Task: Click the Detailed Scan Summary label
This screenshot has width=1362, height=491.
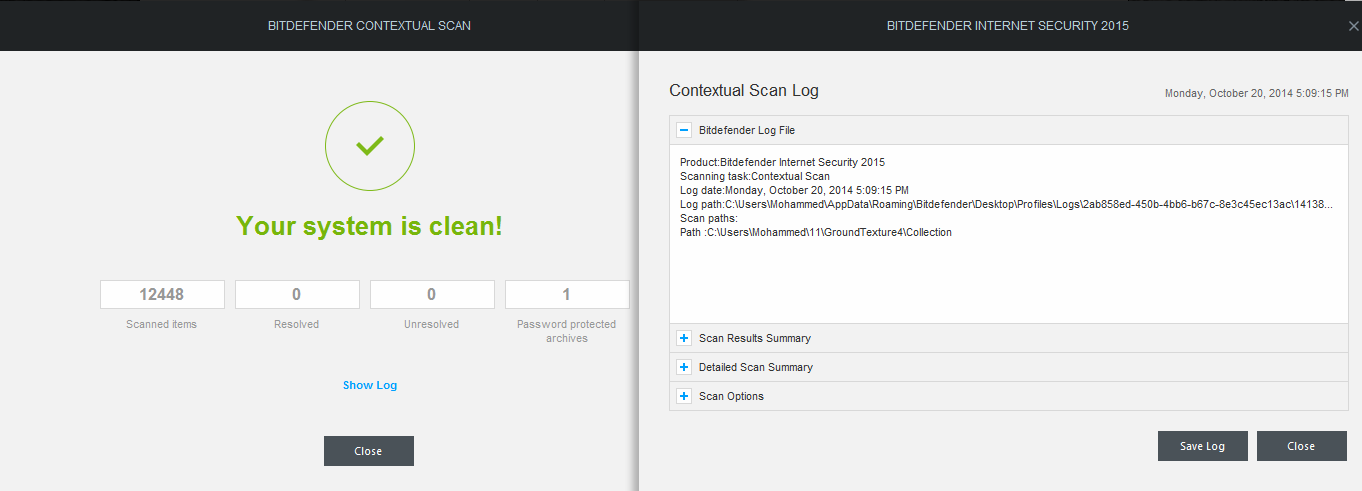Action: click(756, 367)
